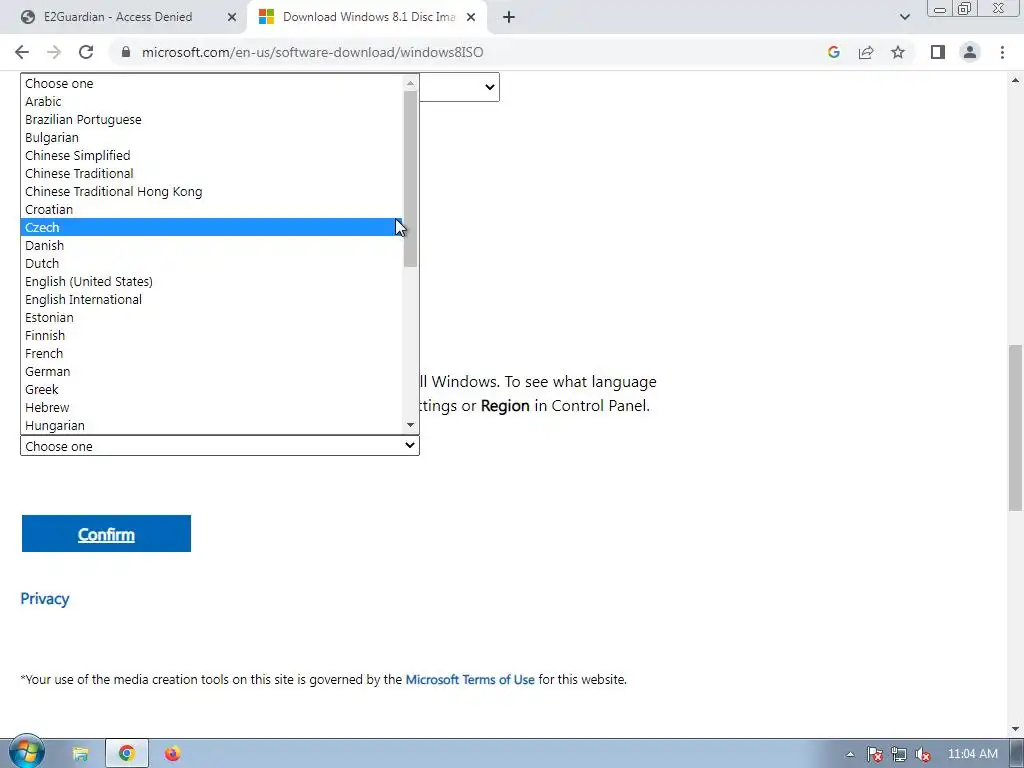Go forward with the browser arrow
The width and height of the screenshot is (1024, 768).
pos(54,52)
